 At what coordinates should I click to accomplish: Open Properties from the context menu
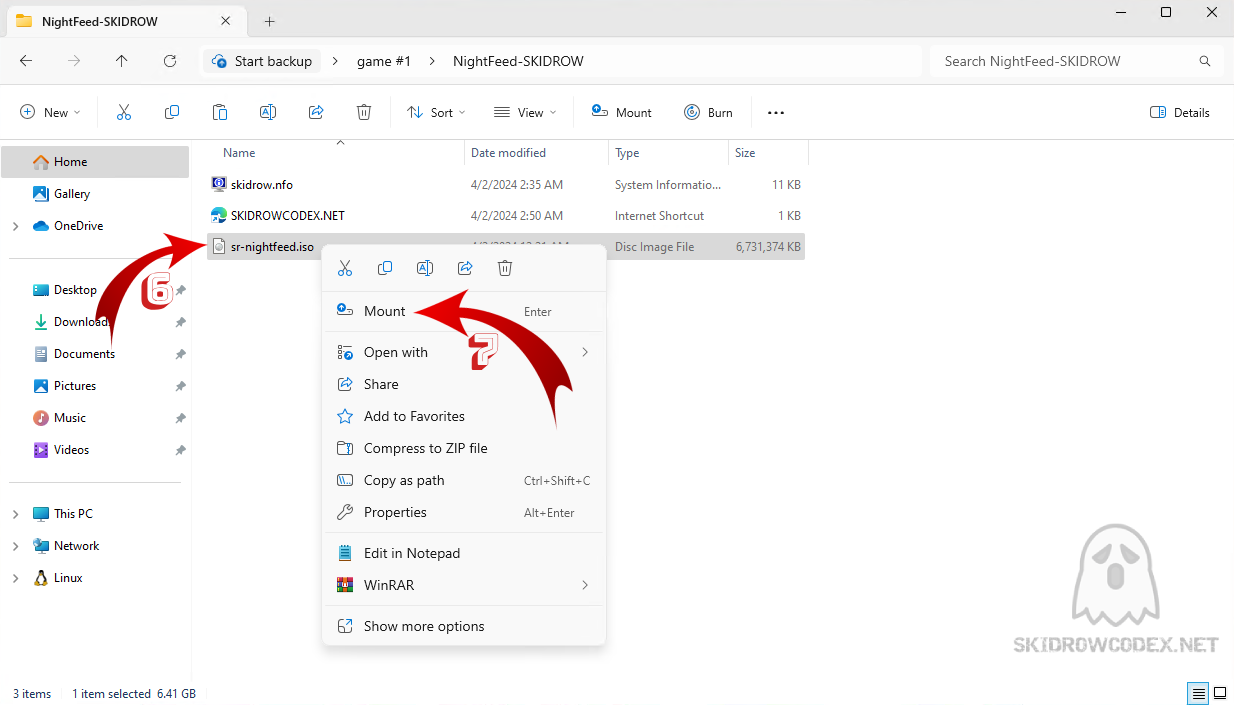click(x=464, y=512)
